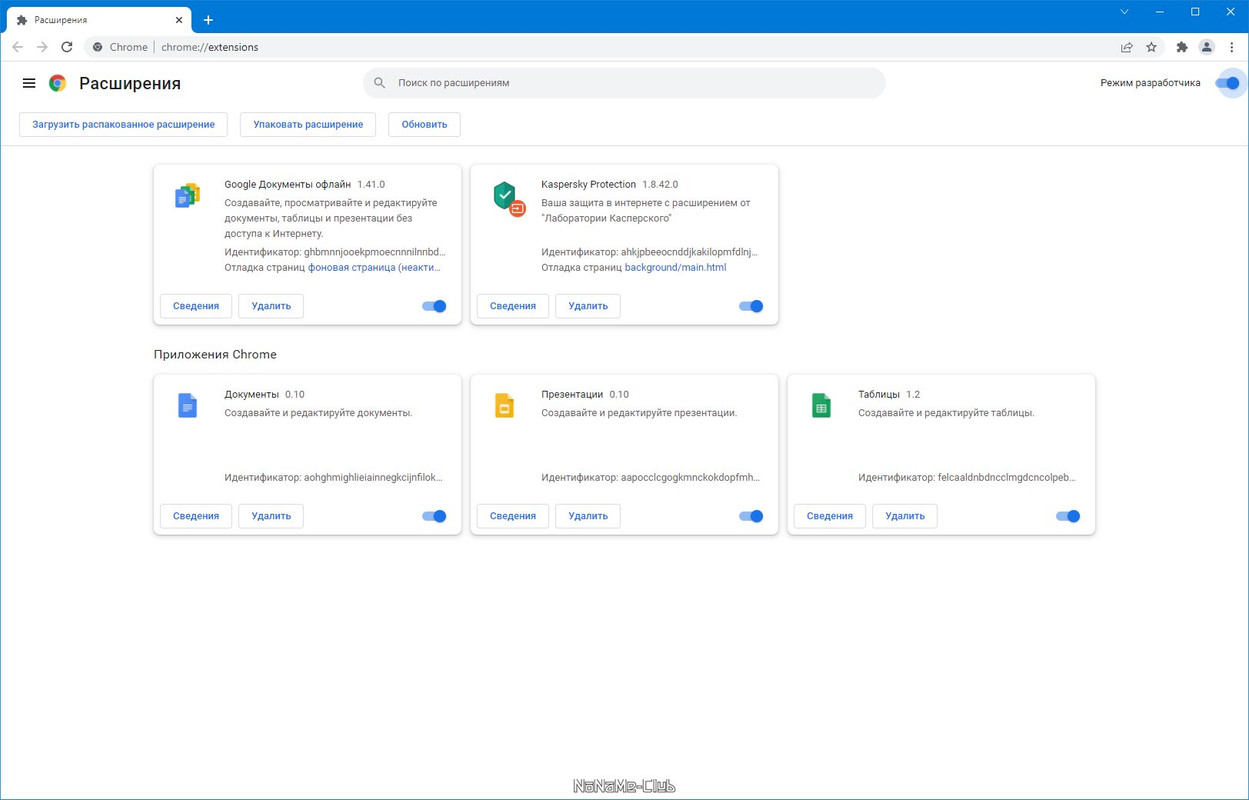Click the share page icon in address bar
Viewport: 1249px width, 800px height.
coord(1127,47)
